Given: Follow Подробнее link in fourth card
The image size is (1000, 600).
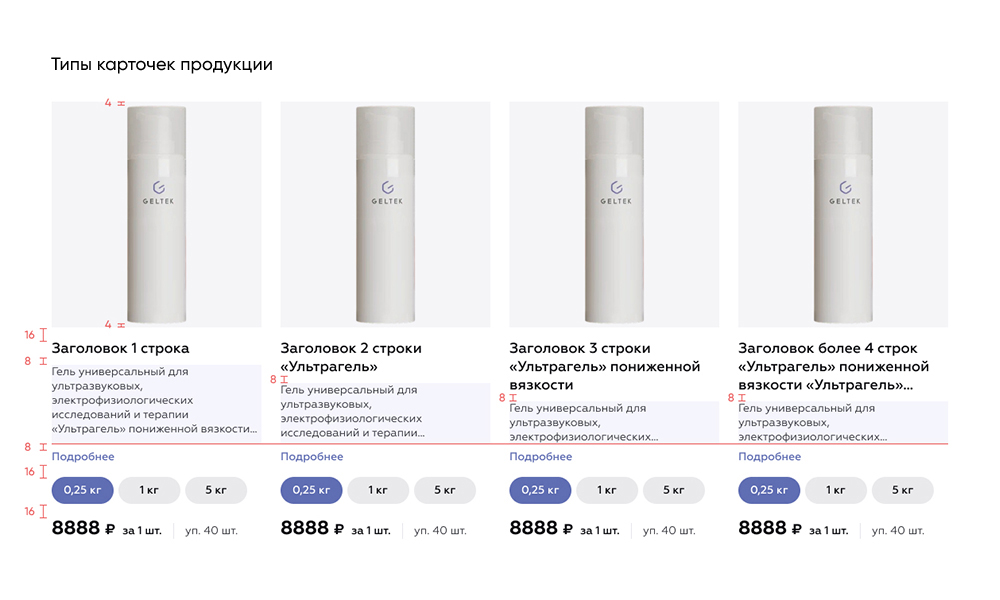Looking at the screenshot, I should (x=770, y=457).
